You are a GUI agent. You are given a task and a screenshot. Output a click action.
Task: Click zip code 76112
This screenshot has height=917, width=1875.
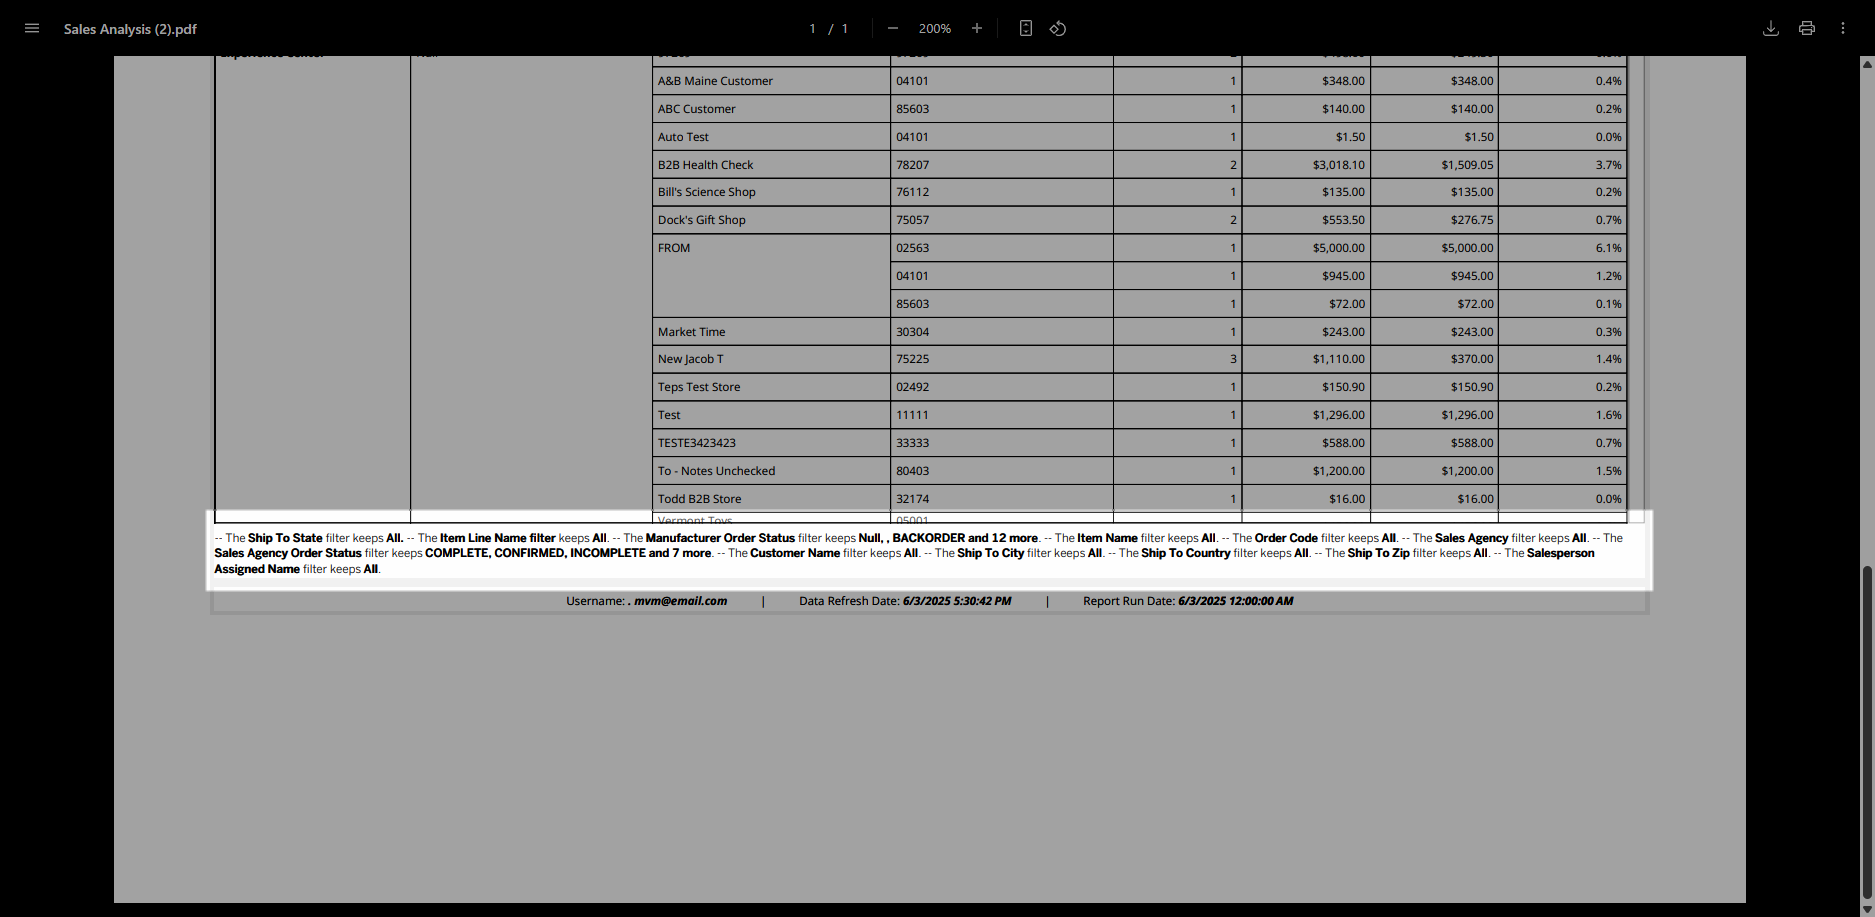tap(912, 192)
